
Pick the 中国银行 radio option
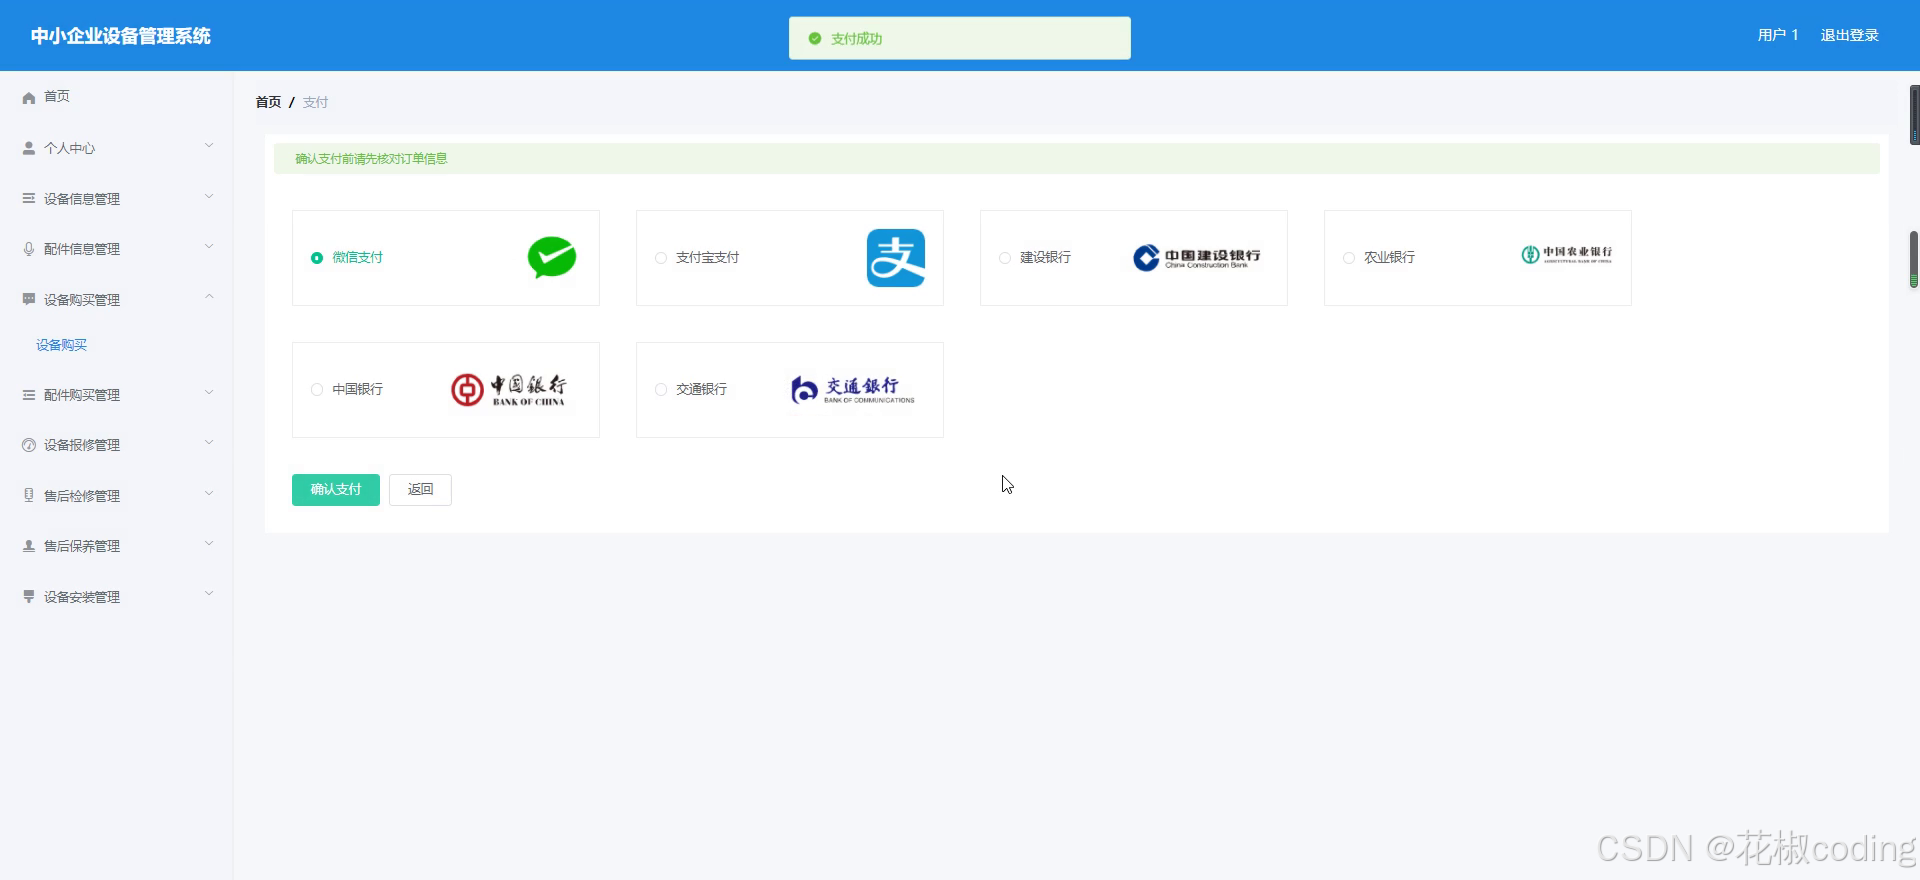317,390
